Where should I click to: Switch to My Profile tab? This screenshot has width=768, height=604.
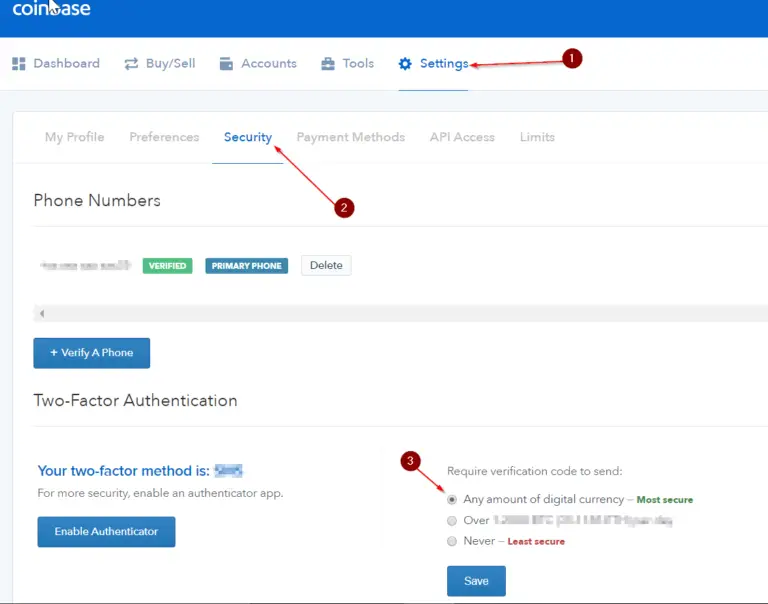(74, 137)
